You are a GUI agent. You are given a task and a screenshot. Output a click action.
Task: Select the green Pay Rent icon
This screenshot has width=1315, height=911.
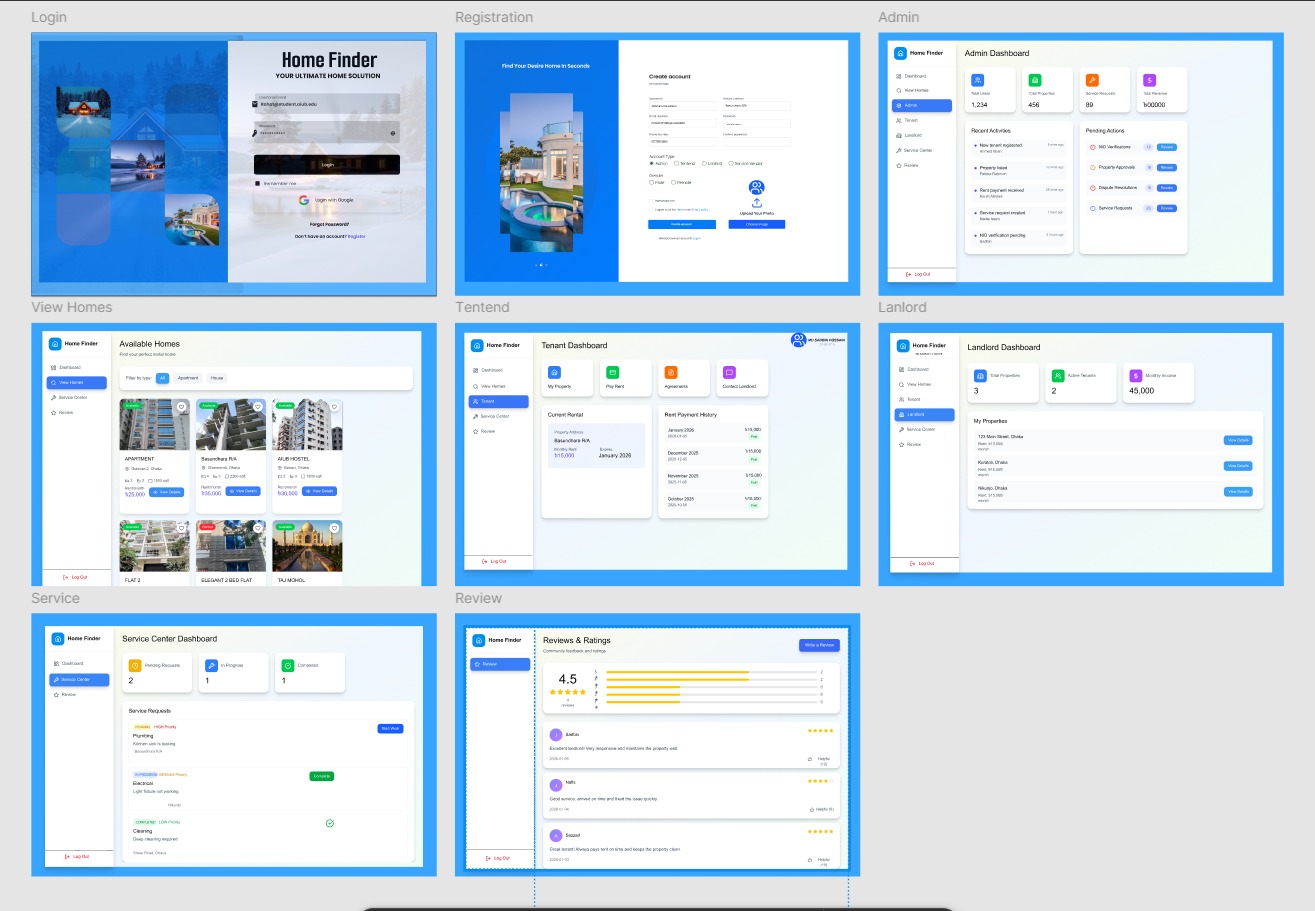pos(613,373)
